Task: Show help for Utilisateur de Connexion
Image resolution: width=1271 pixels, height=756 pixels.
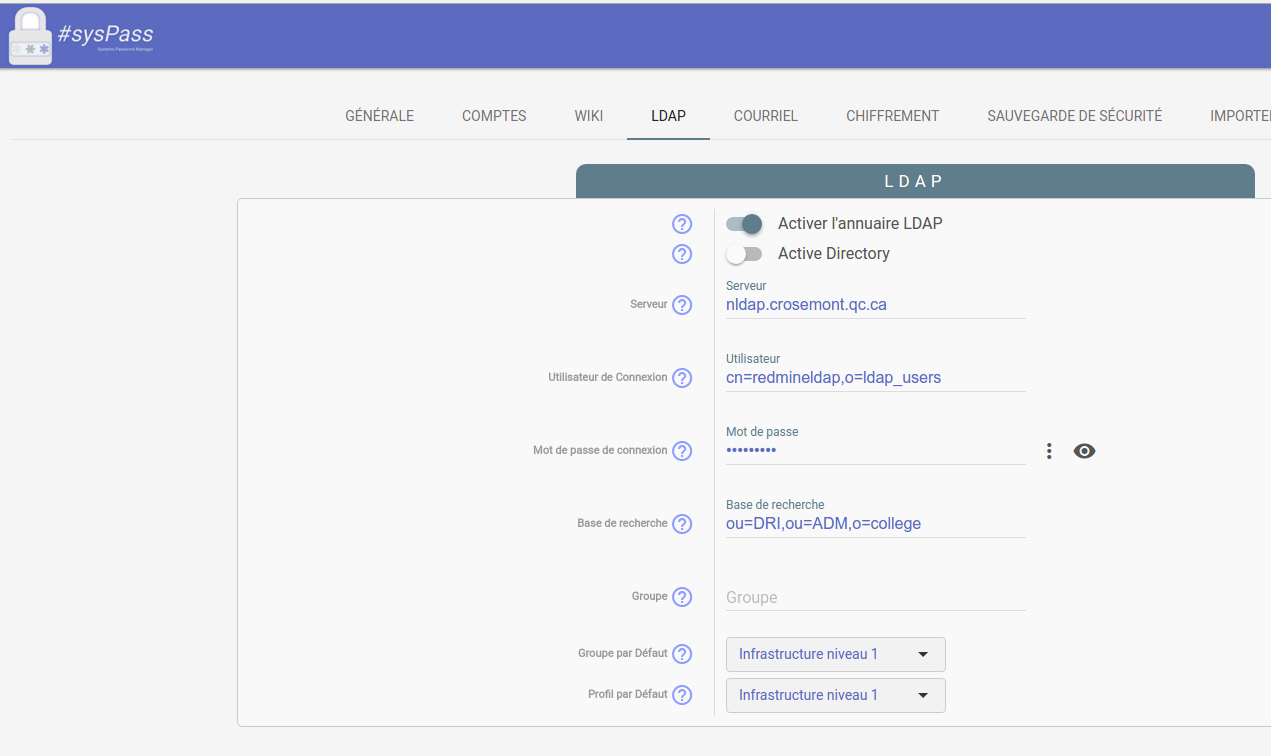Action: pos(682,378)
